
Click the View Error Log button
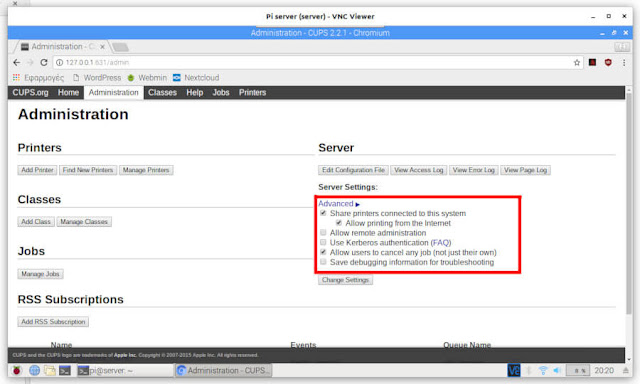pyautogui.click(x=473, y=170)
